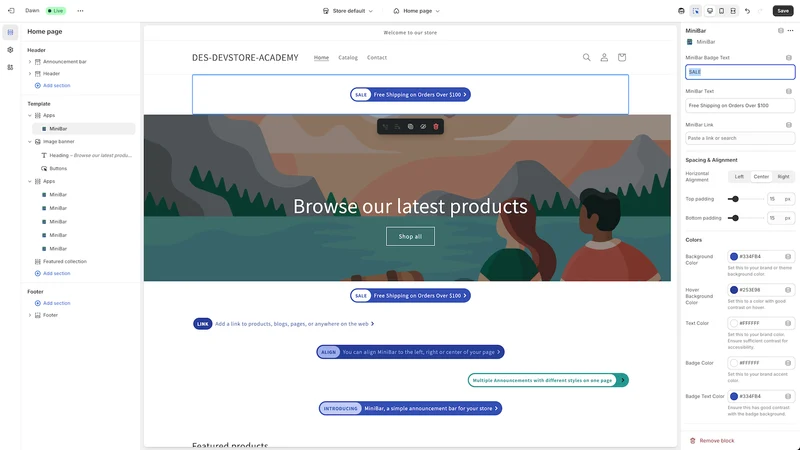Viewport: 800px width, 450px height.
Task: Duplicate block via floating toolbar
Action: (410, 127)
